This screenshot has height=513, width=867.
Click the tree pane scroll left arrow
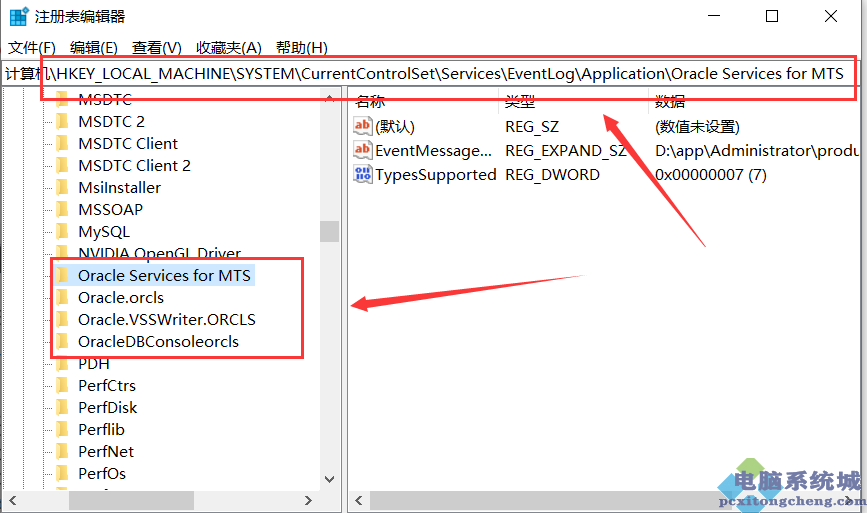tap(12, 501)
